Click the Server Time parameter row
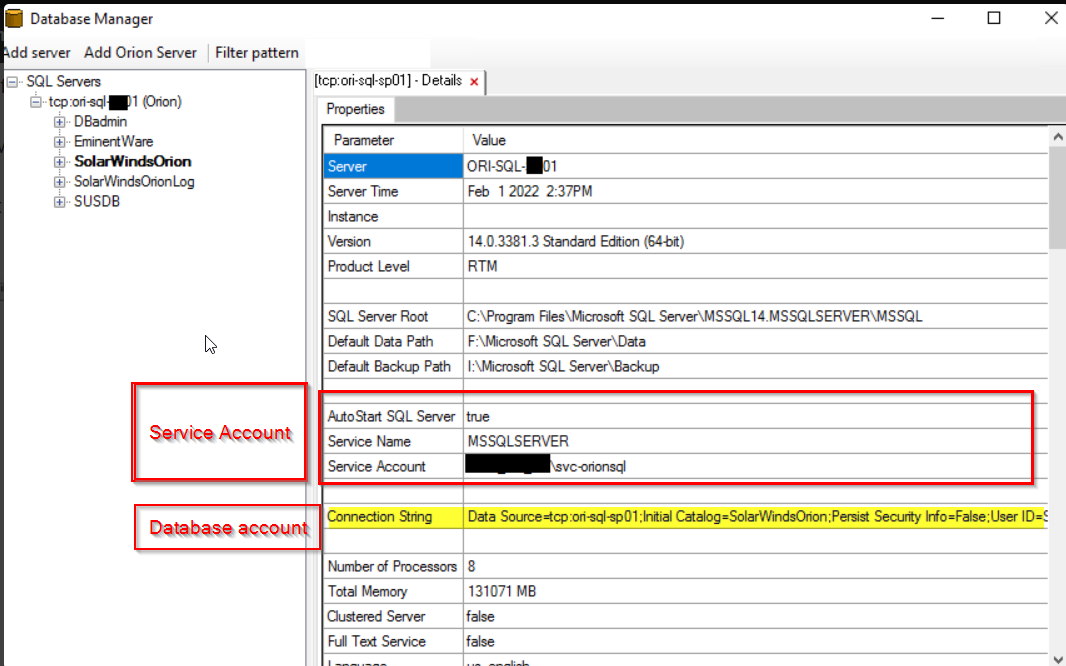 (x=394, y=192)
